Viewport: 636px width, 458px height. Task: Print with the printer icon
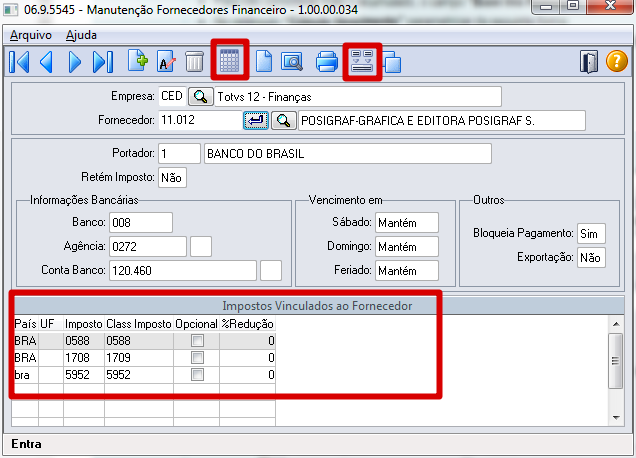click(327, 62)
